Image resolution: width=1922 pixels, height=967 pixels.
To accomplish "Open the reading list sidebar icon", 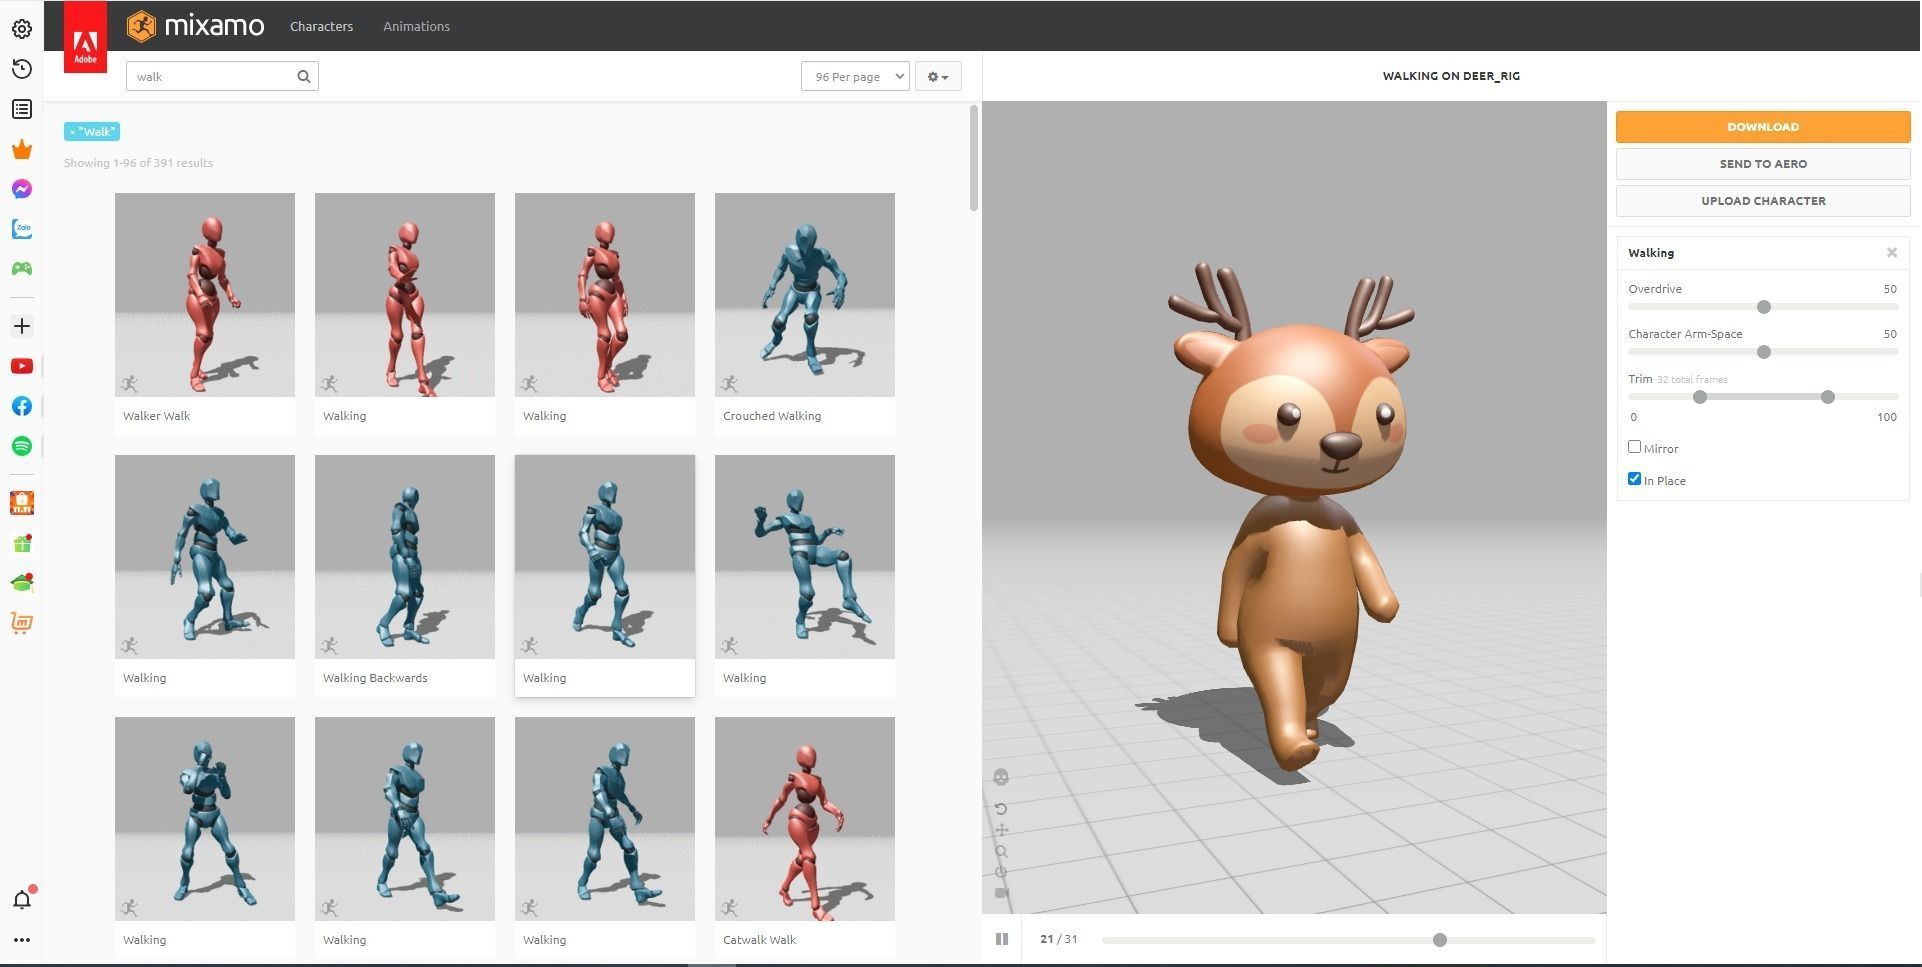I will (x=22, y=109).
